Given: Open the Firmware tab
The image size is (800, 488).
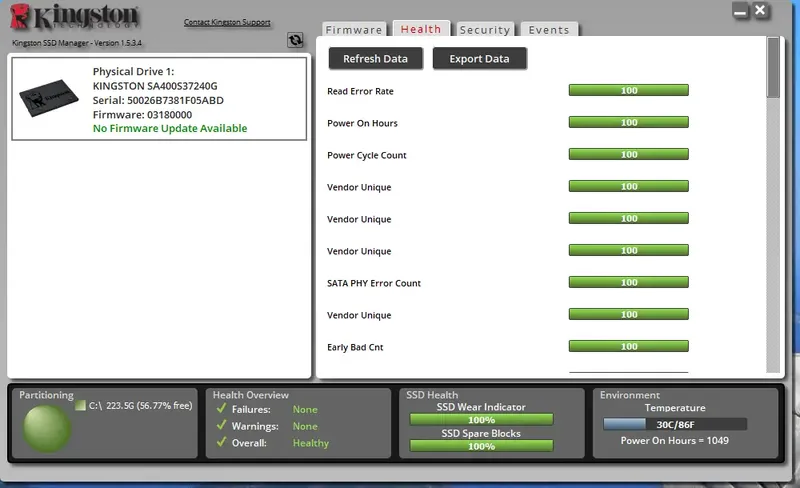Looking at the screenshot, I should [354, 30].
